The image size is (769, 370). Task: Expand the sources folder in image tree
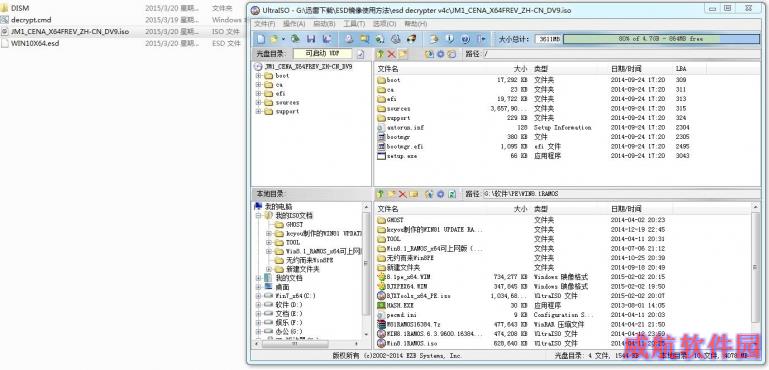click(258, 103)
